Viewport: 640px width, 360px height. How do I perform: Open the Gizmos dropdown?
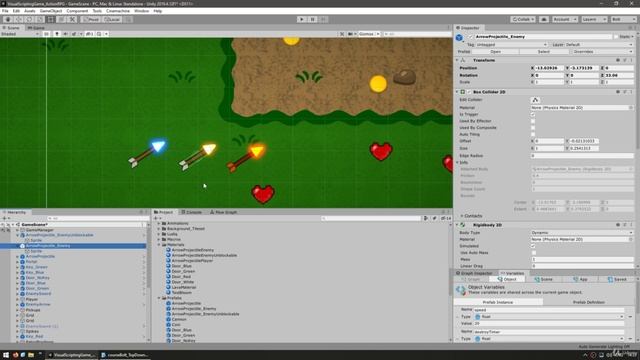[368, 34]
